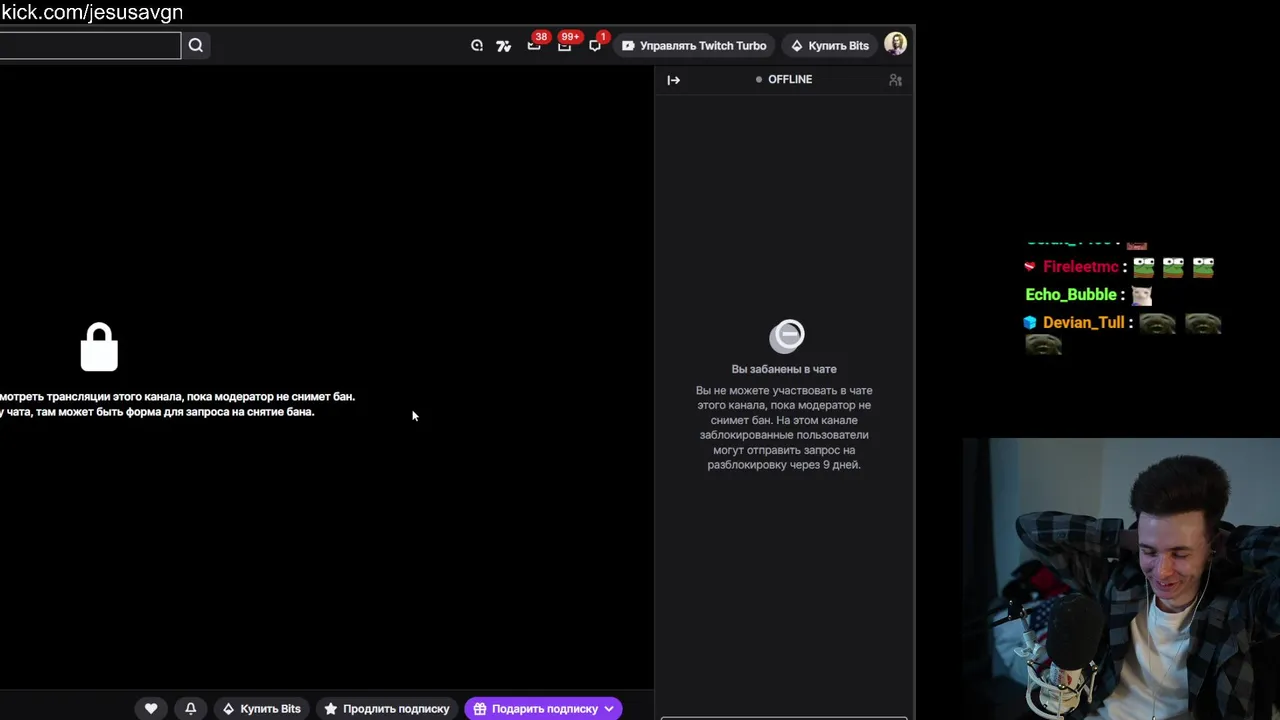Click Echo_Bubble username in overlay chat

pos(1071,295)
